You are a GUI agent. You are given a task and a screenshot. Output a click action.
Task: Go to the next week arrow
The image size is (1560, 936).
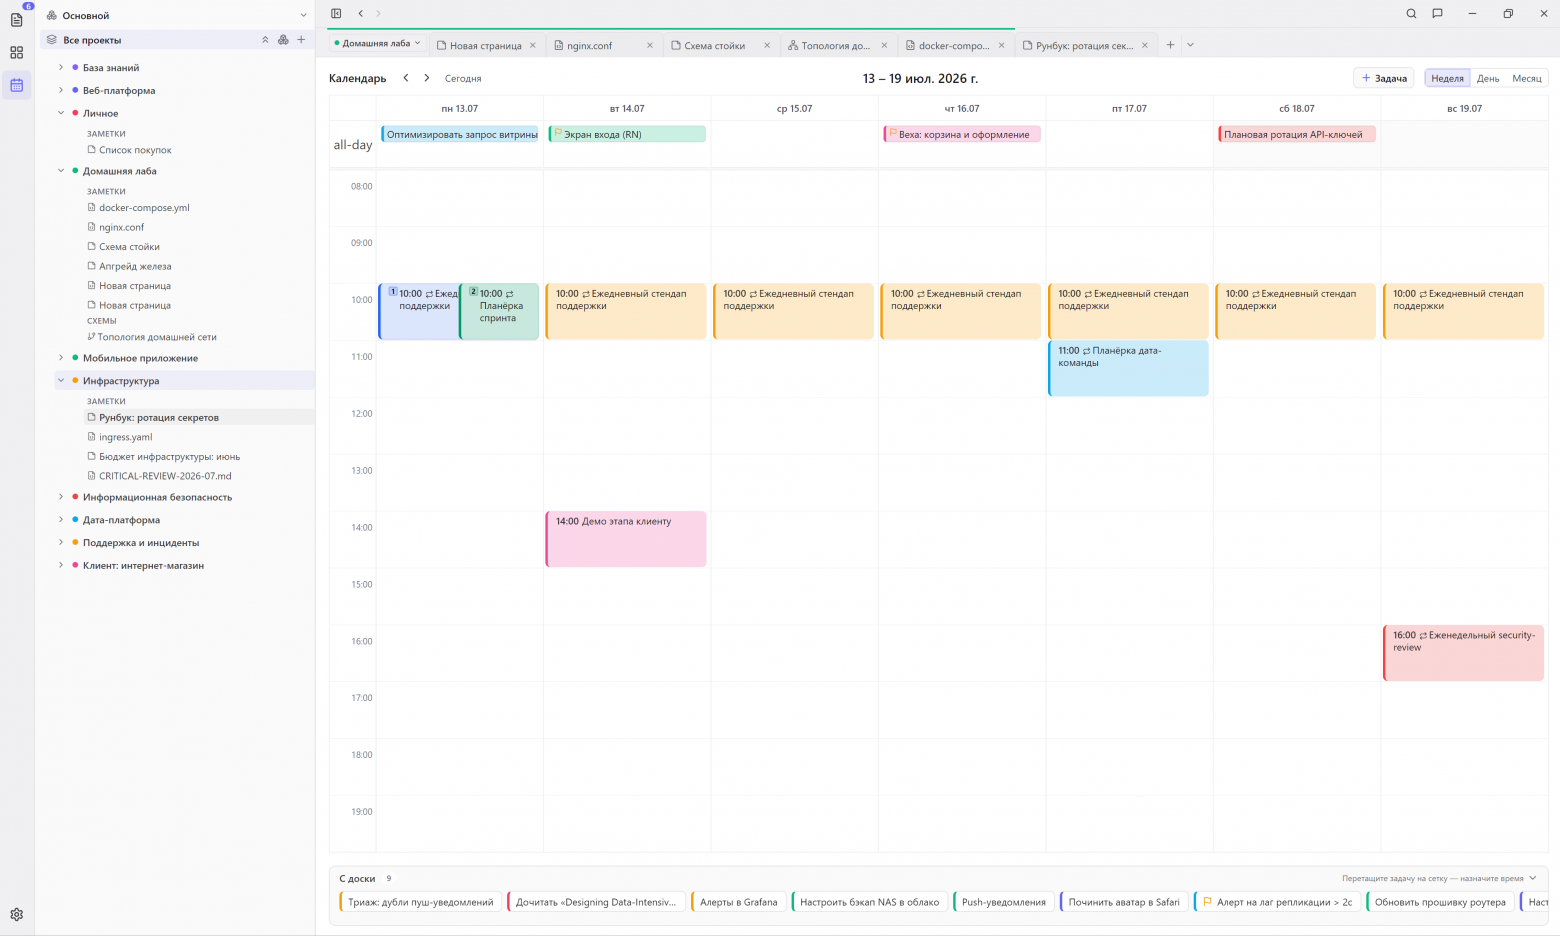427,78
